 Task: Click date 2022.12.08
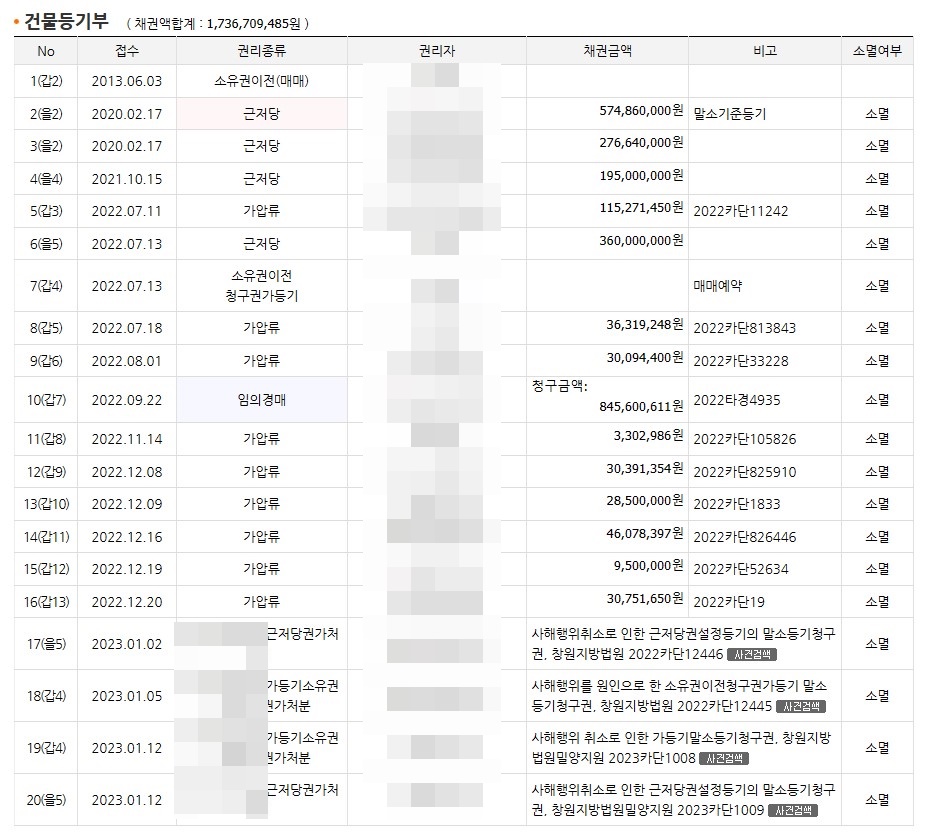tap(127, 472)
